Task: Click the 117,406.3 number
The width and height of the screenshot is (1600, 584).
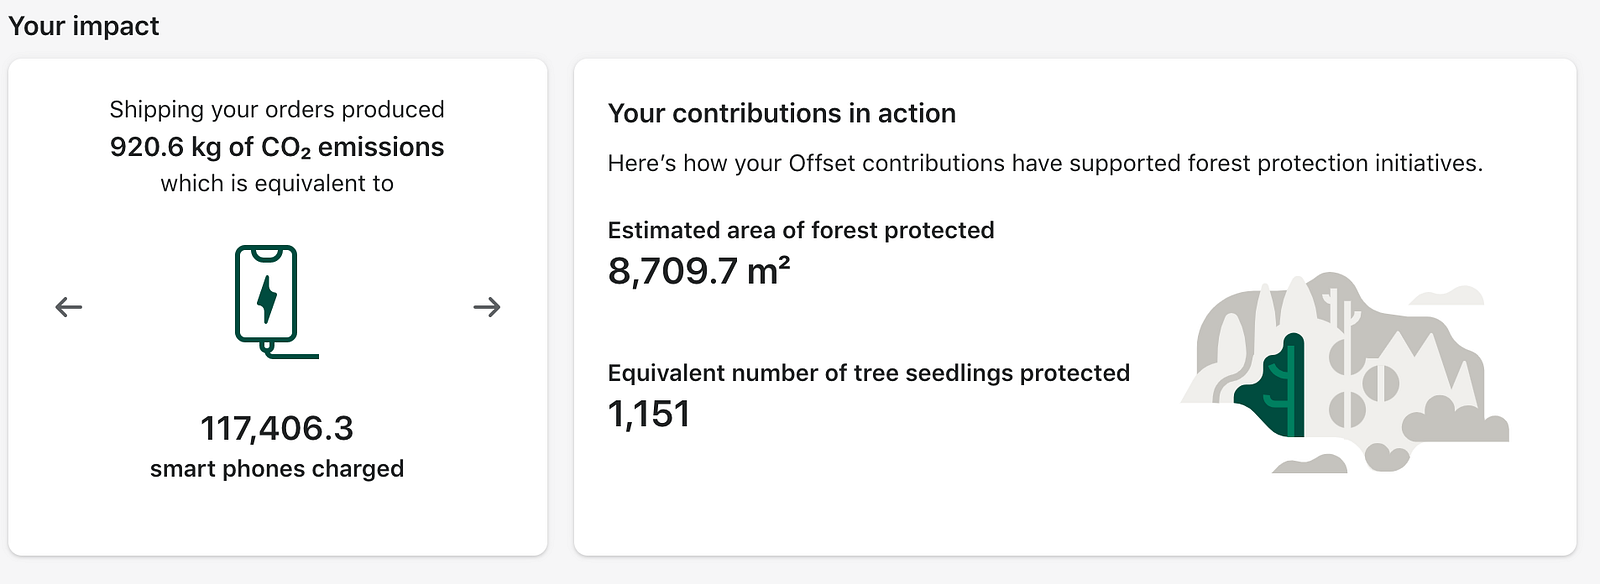Action: pyautogui.click(x=277, y=428)
